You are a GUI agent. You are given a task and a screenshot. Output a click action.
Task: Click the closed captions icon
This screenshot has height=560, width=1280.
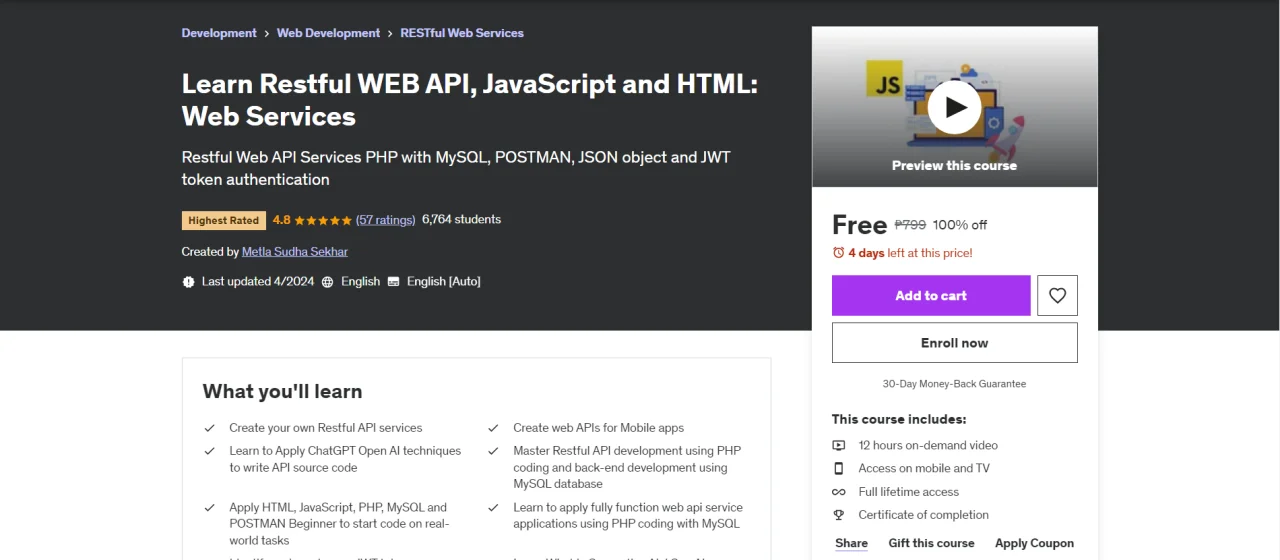(x=393, y=282)
